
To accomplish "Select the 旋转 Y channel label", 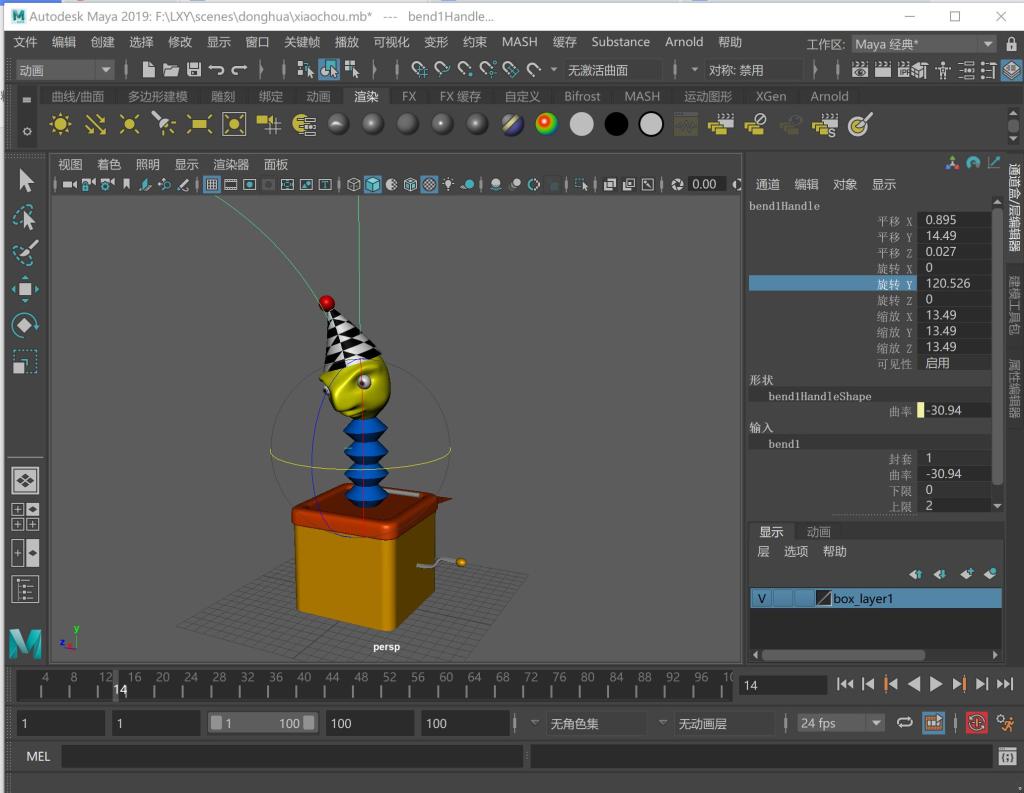I will coord(894,284).
